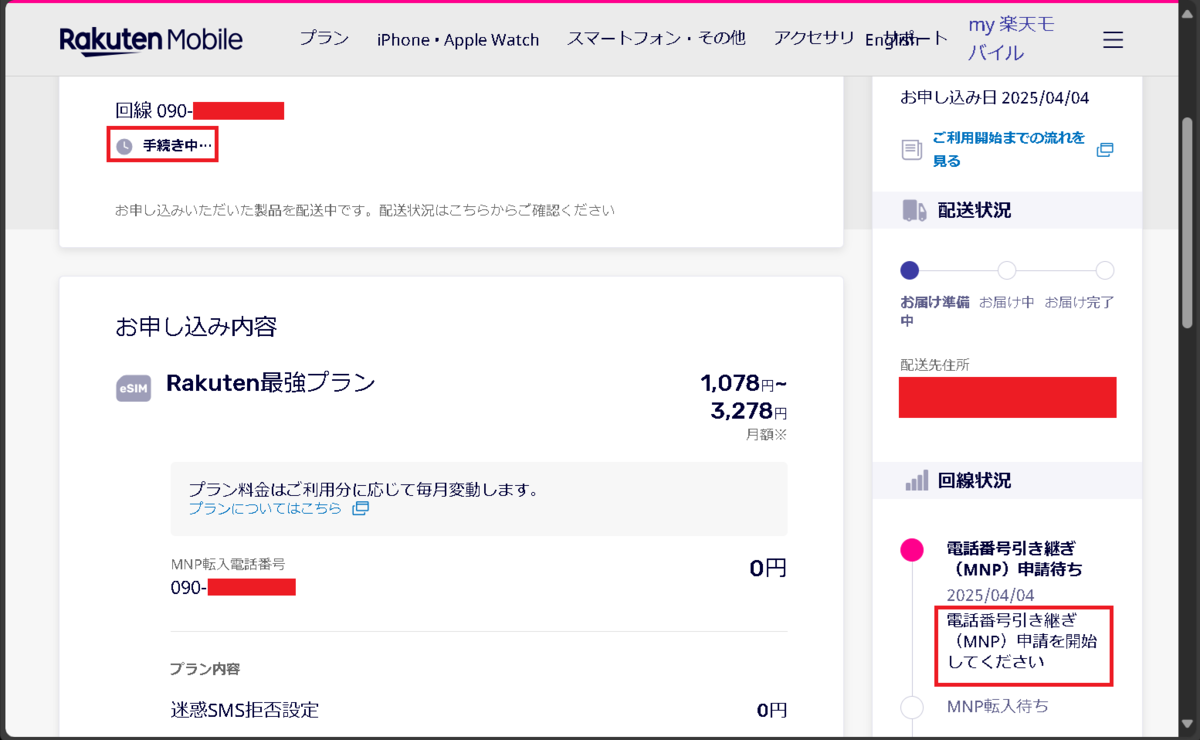Click the clock icon beside 手続き中
1200x740 pixels.
pyautogui.click(x=124, y=146)
